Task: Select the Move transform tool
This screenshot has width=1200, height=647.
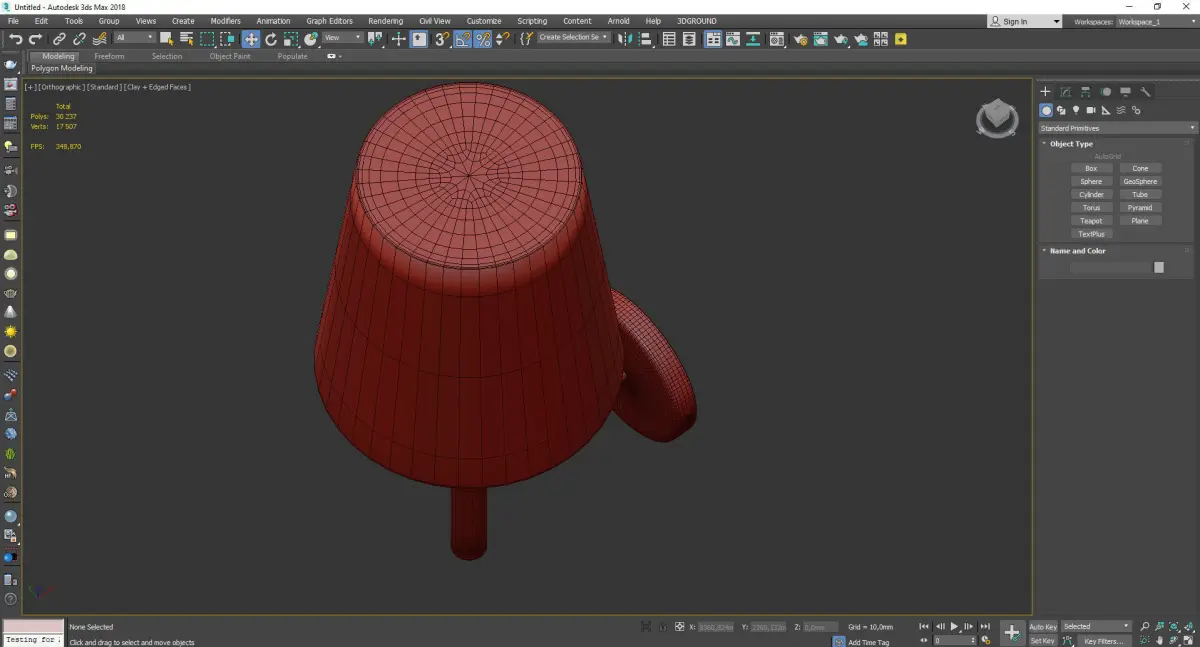Action: (x=250, y=39)
